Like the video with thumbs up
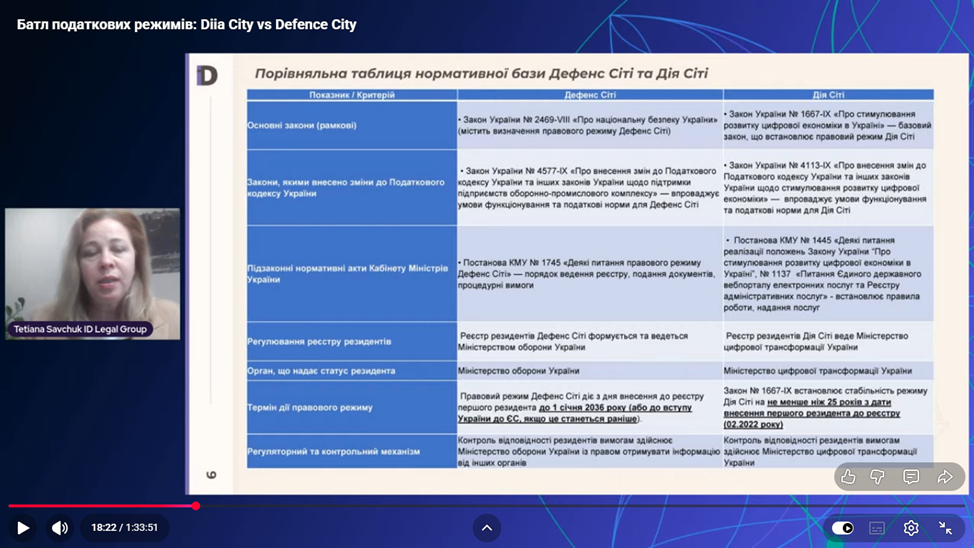The width and height of the screenshot is (974, 548). (x=848, y=477)
